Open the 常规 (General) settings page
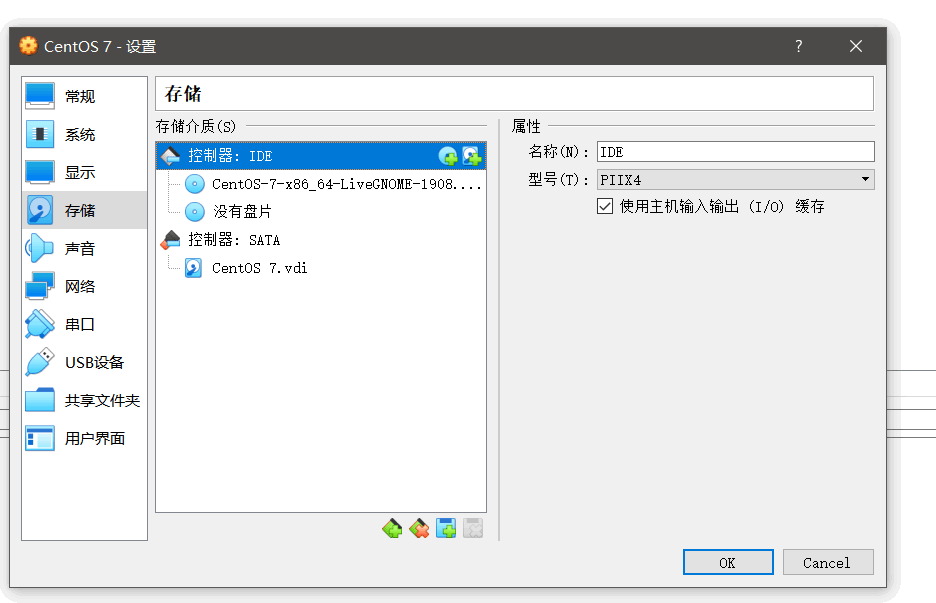 (x=84, y=96)
